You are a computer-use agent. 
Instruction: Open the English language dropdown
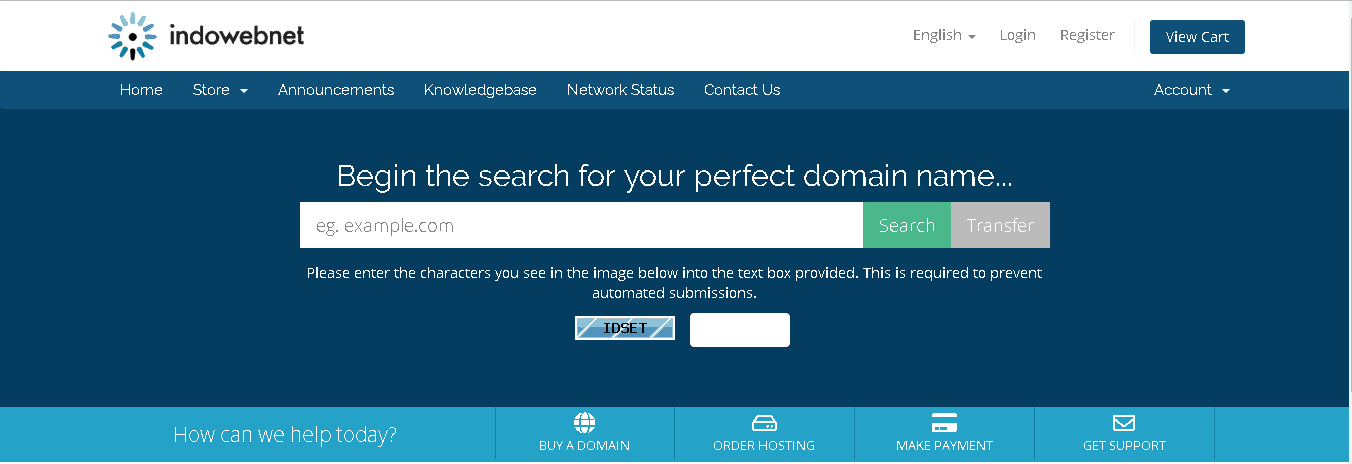coord(944,35)
